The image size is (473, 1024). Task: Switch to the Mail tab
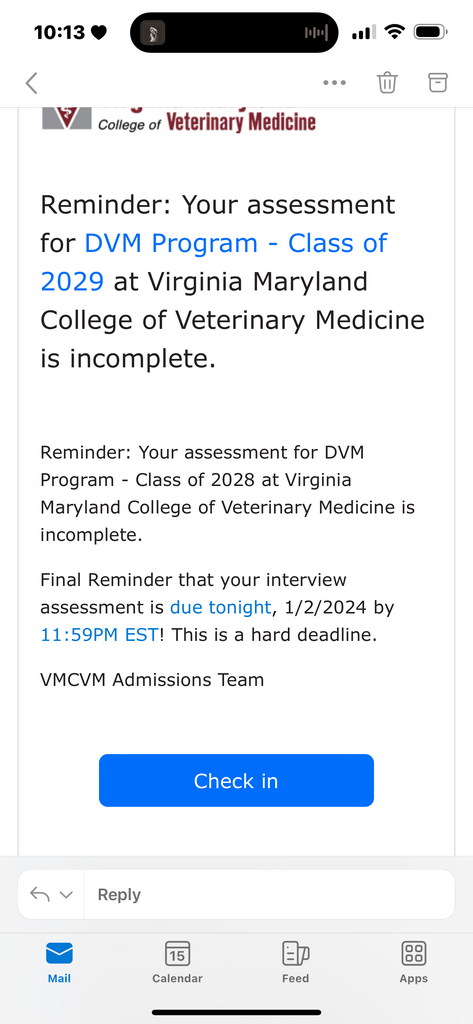pos(59,962)
